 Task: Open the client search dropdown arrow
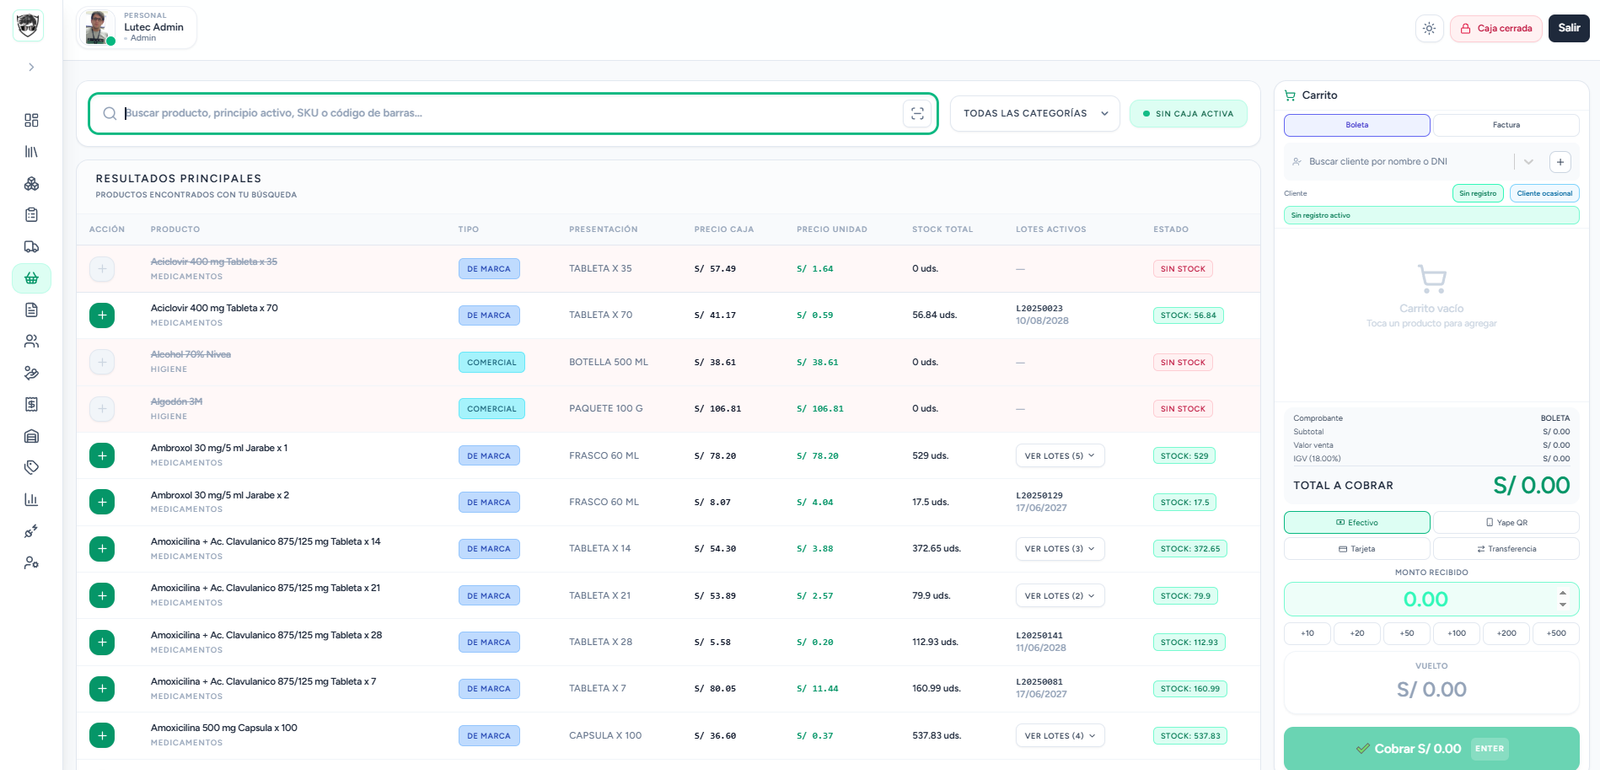point(1528,162)
